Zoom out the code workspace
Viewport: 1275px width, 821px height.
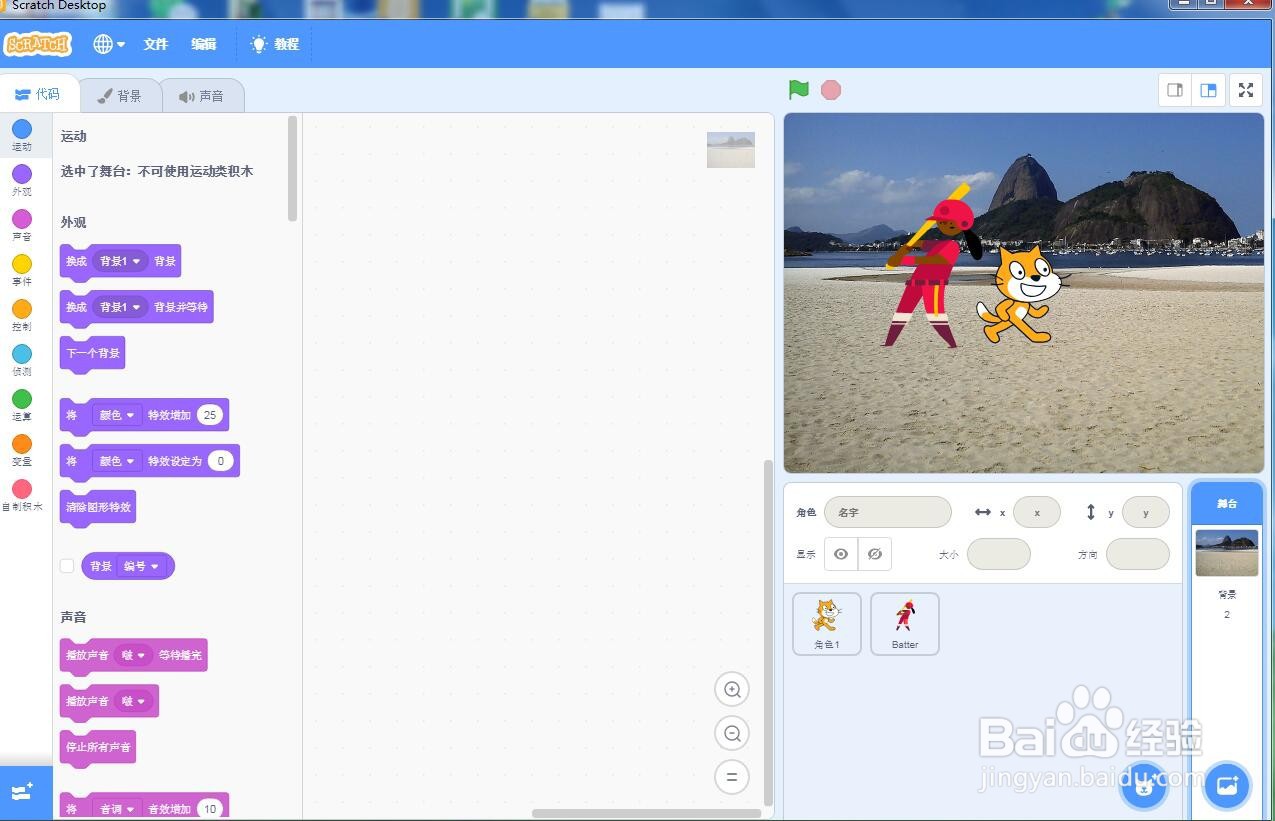click(732, 733)
